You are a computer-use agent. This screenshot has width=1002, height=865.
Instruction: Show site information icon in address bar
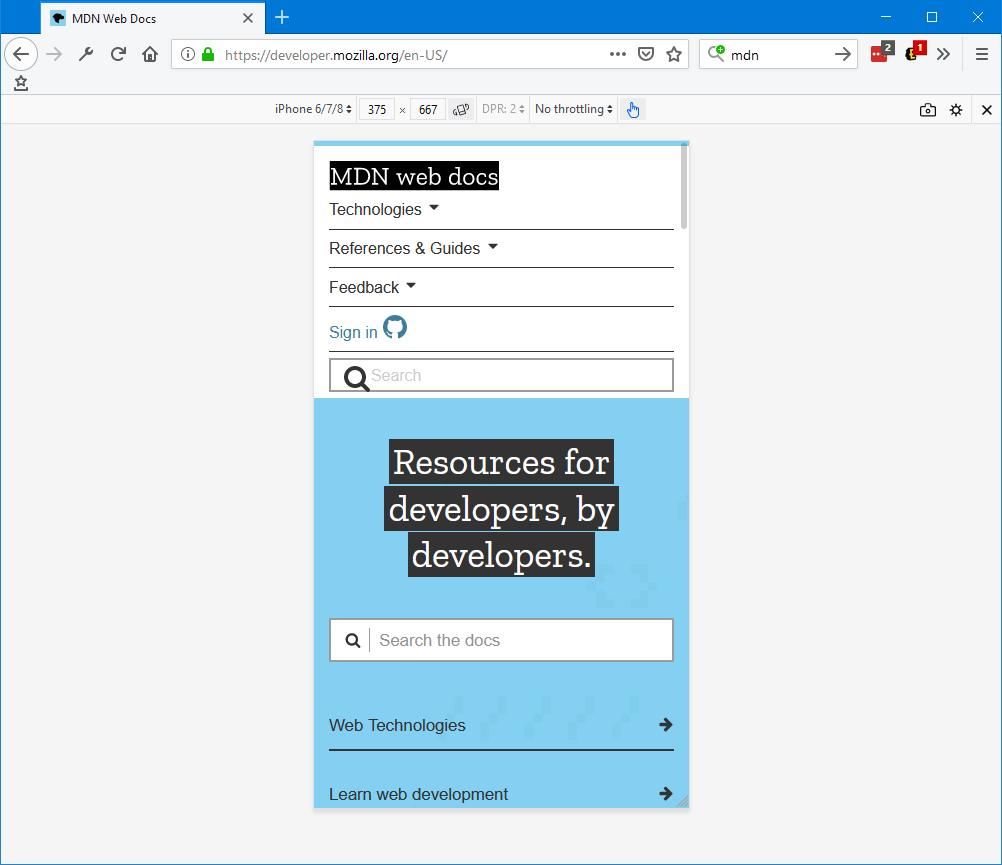pos(188,54)
